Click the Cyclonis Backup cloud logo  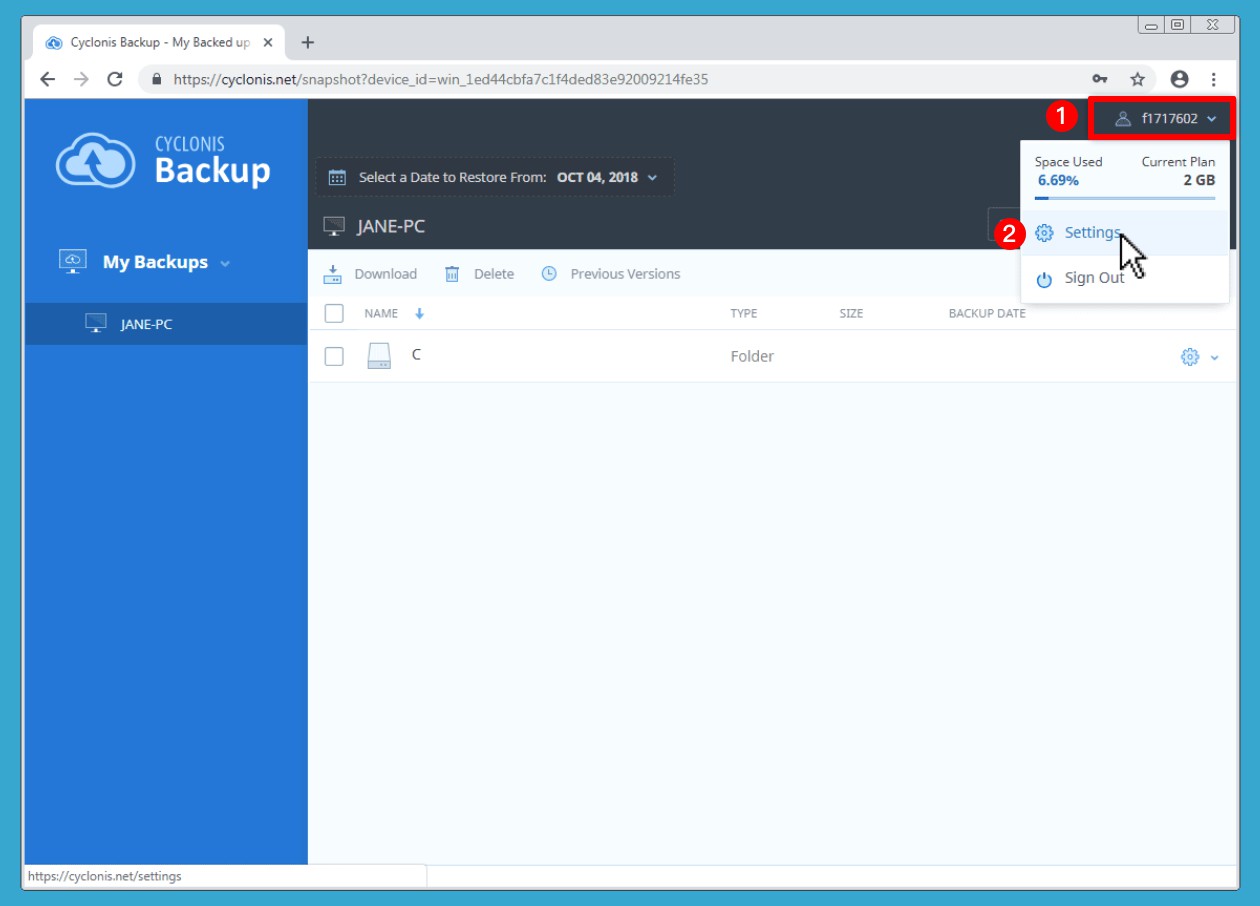pyautogui.click(x=96, y=160)
